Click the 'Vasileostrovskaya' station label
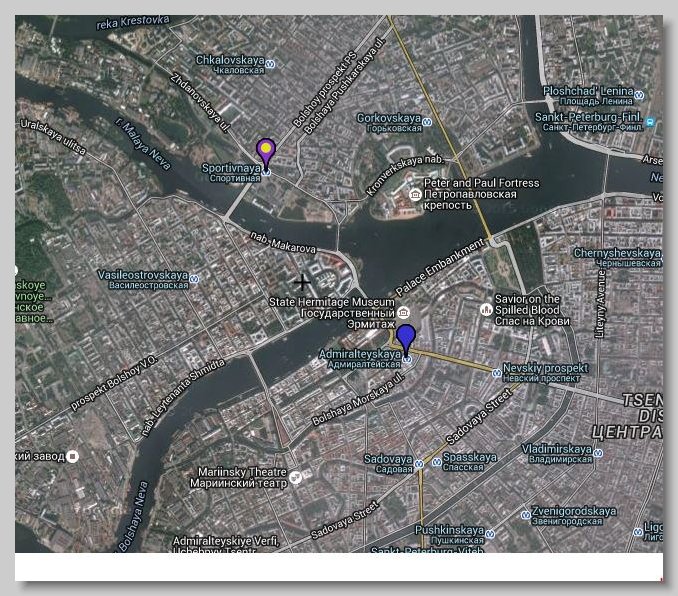Viewport: 678px width, 596px height. click(x=143, y=275)
